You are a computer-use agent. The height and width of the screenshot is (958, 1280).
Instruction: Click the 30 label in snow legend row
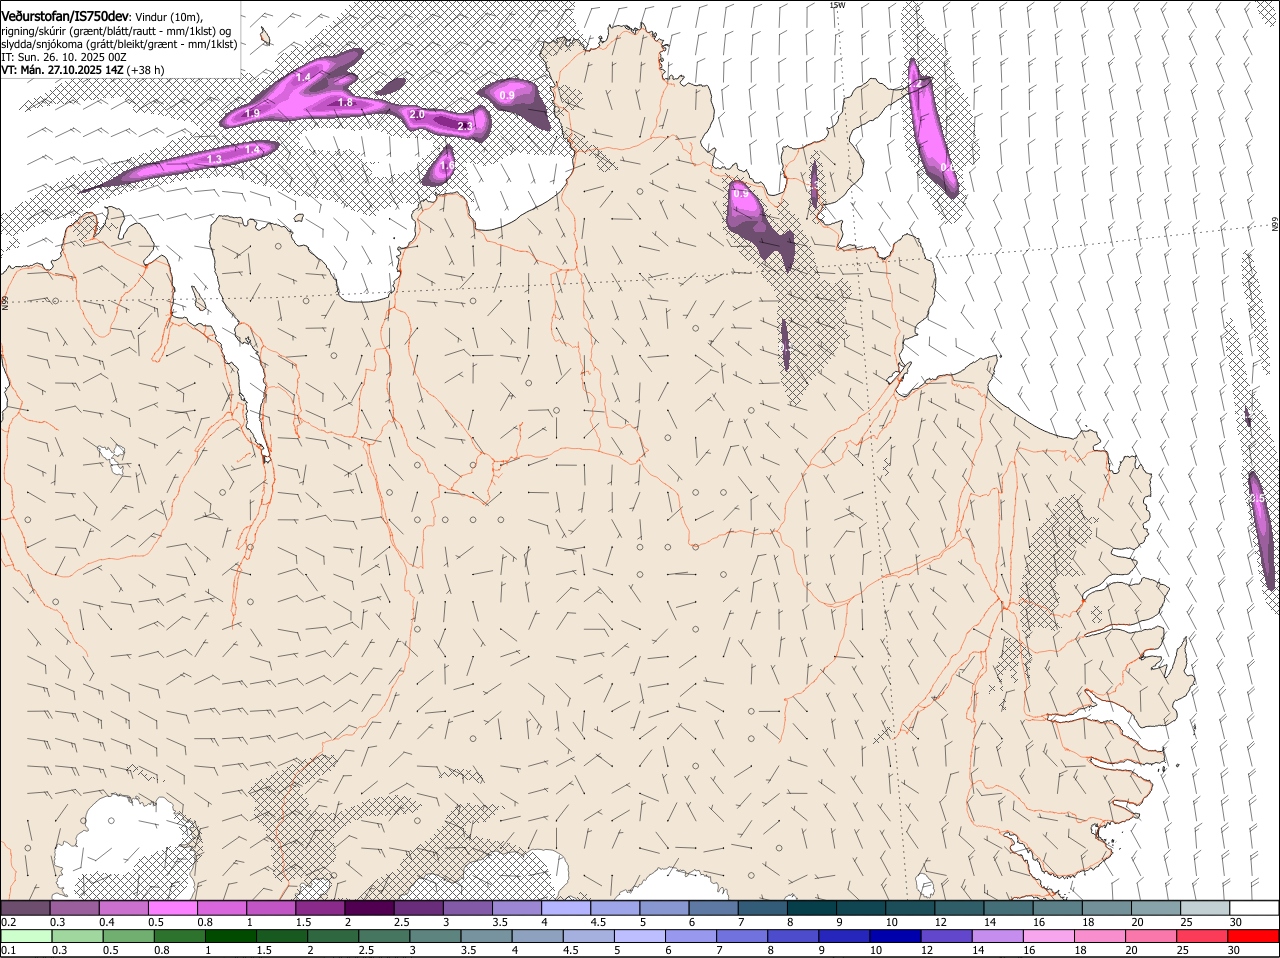tap(1235, 922)
